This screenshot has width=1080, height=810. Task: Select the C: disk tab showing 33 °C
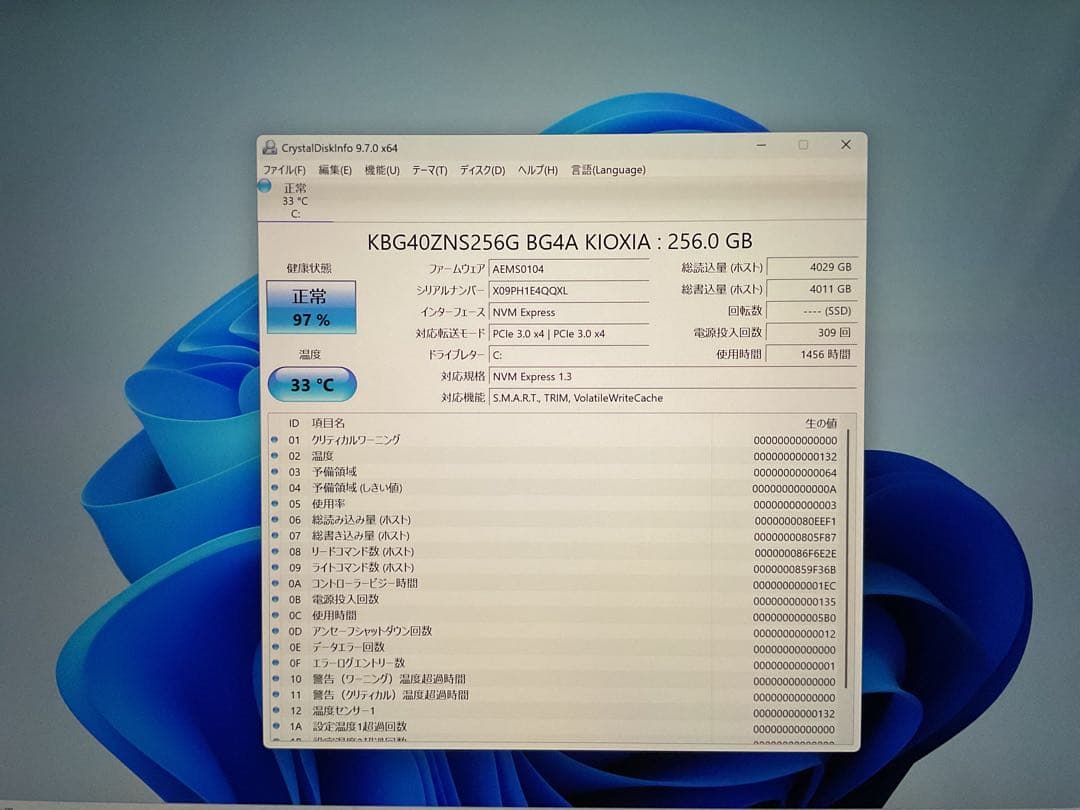(295, 201)
